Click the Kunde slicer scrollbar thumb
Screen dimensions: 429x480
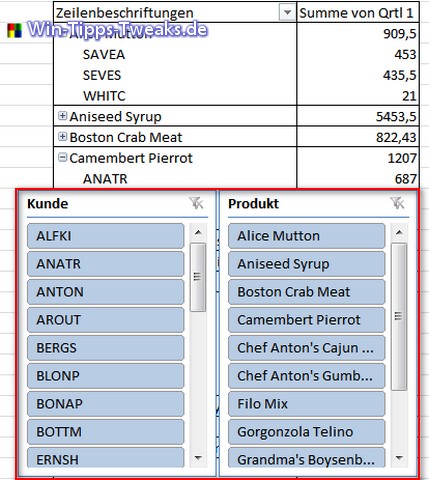(x=198, y=277)
